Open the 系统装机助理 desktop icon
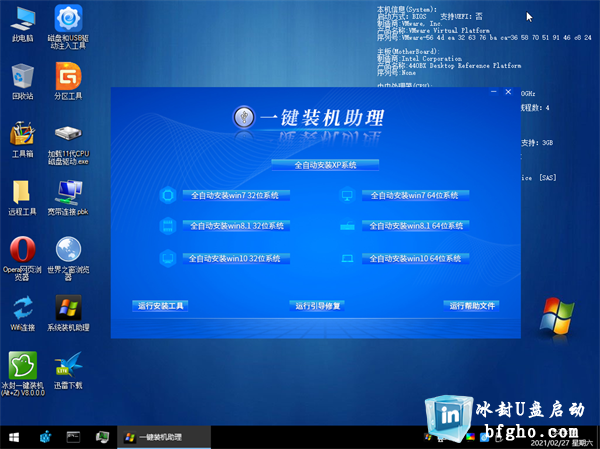Viewport: 600px width, 449px height. [x=68, y=313]
